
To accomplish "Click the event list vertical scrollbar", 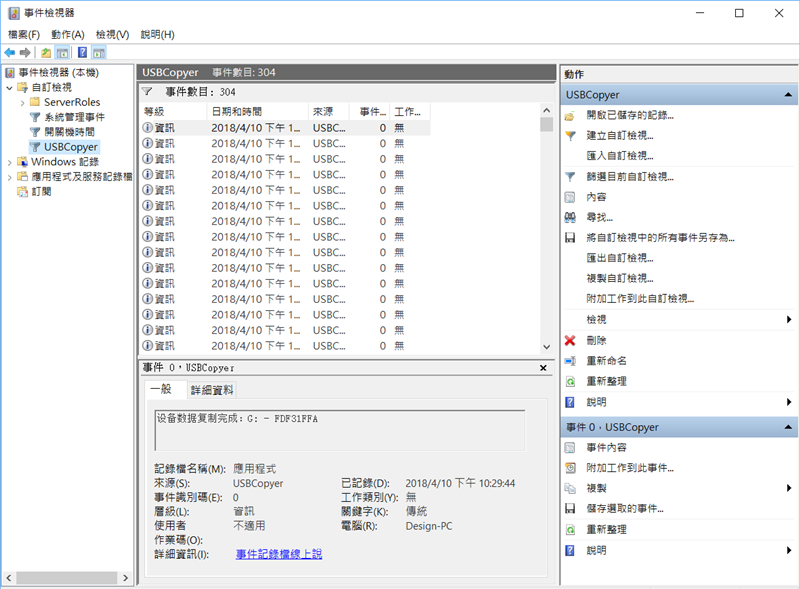I will coord(546,230).
